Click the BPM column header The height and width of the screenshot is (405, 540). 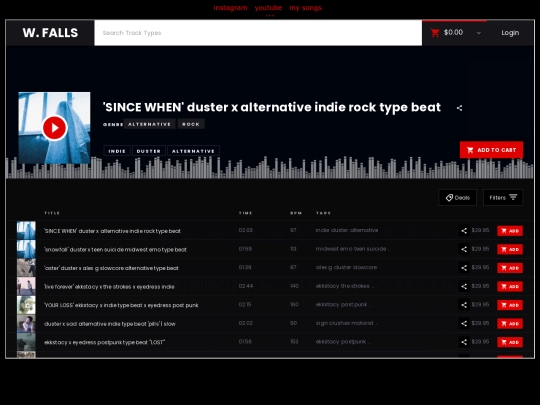[296, 213]
